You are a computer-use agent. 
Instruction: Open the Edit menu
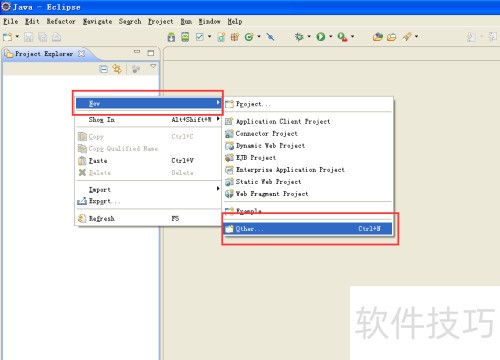[32, 21]
